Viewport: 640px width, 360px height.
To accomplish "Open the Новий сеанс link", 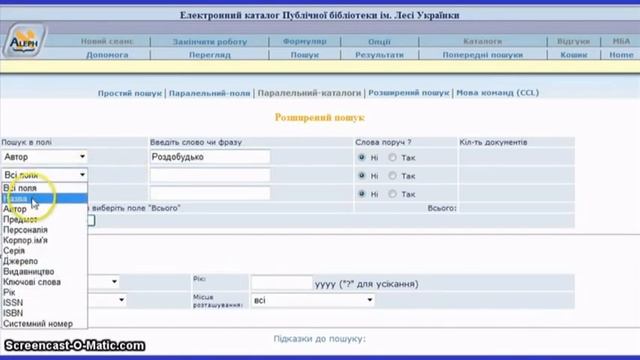I will [x=107, y=41].
